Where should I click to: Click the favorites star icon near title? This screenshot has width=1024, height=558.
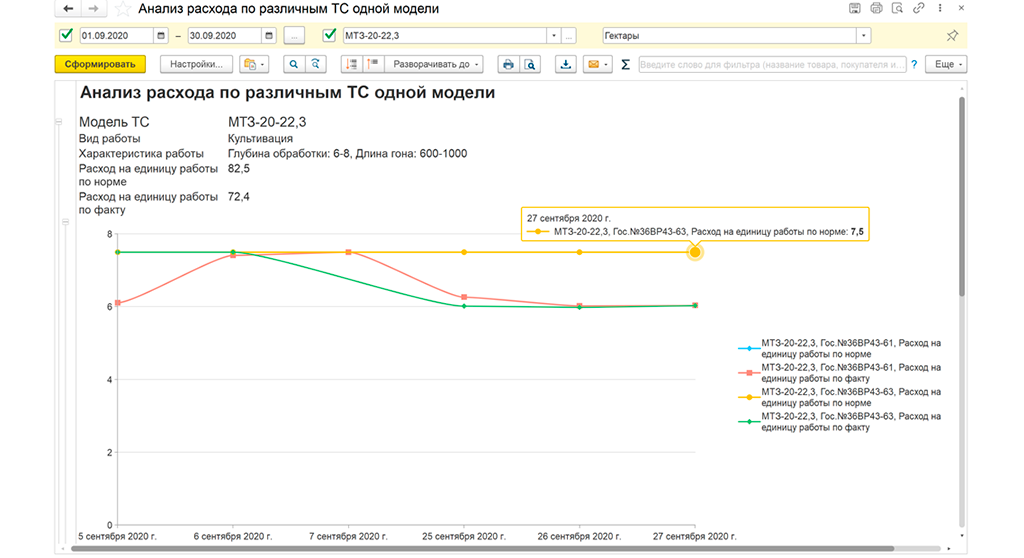coord(122,9)
